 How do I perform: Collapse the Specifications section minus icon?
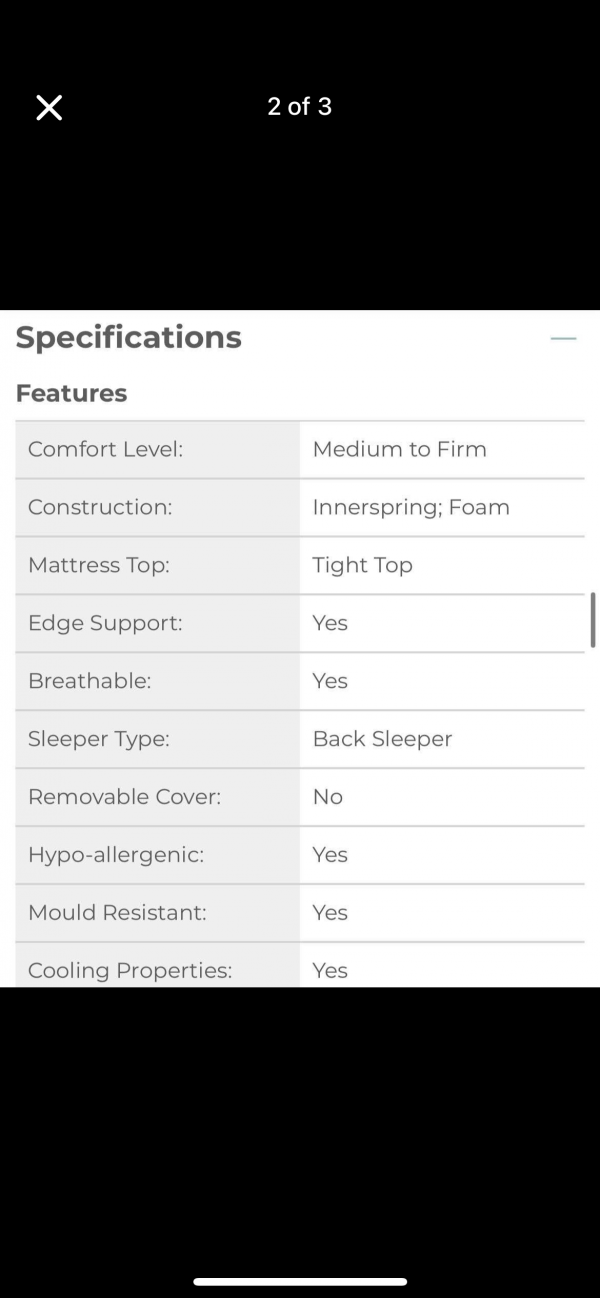click(x=564, y=339)
